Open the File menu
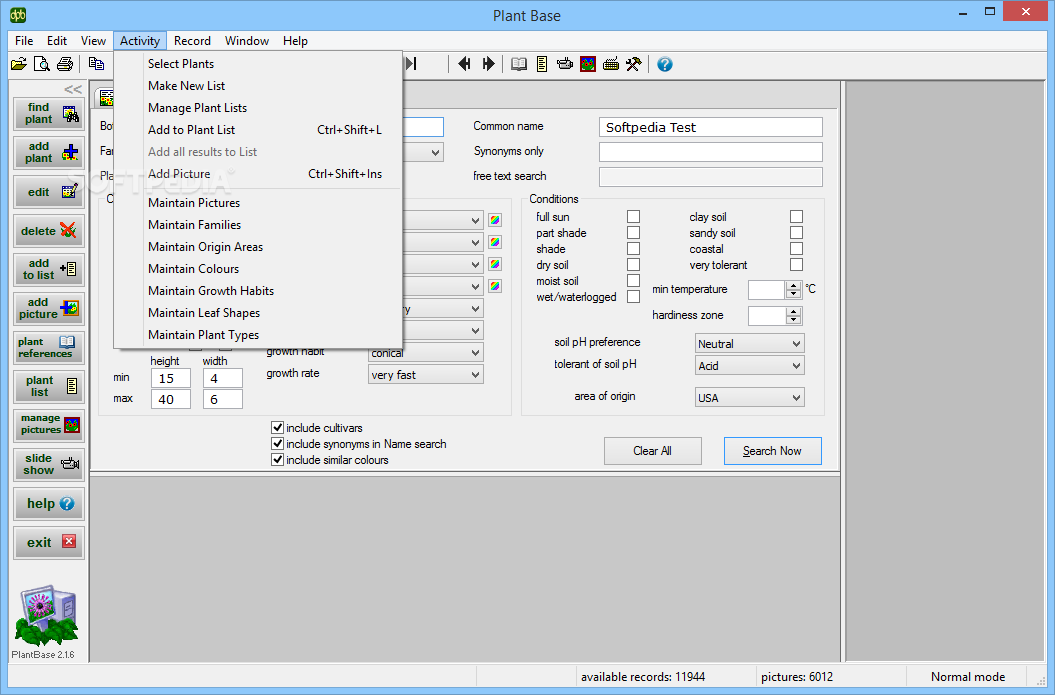The image size is (1055, 695). (x=24, y=41)
